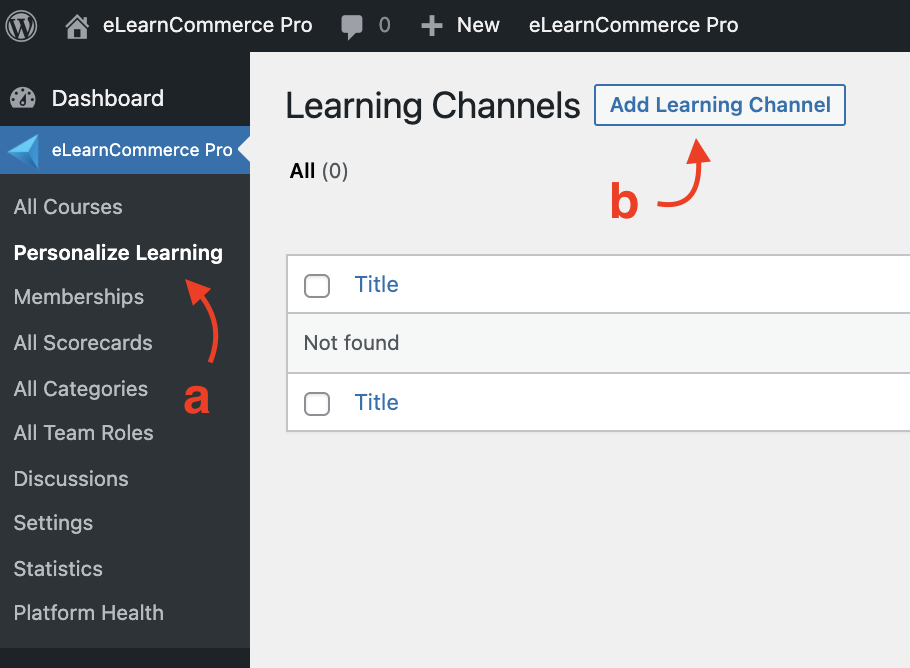The width and height of the screenshot is (910, 668).
Task: Click the Dashboard gauge icon
Action: point(23,99)
